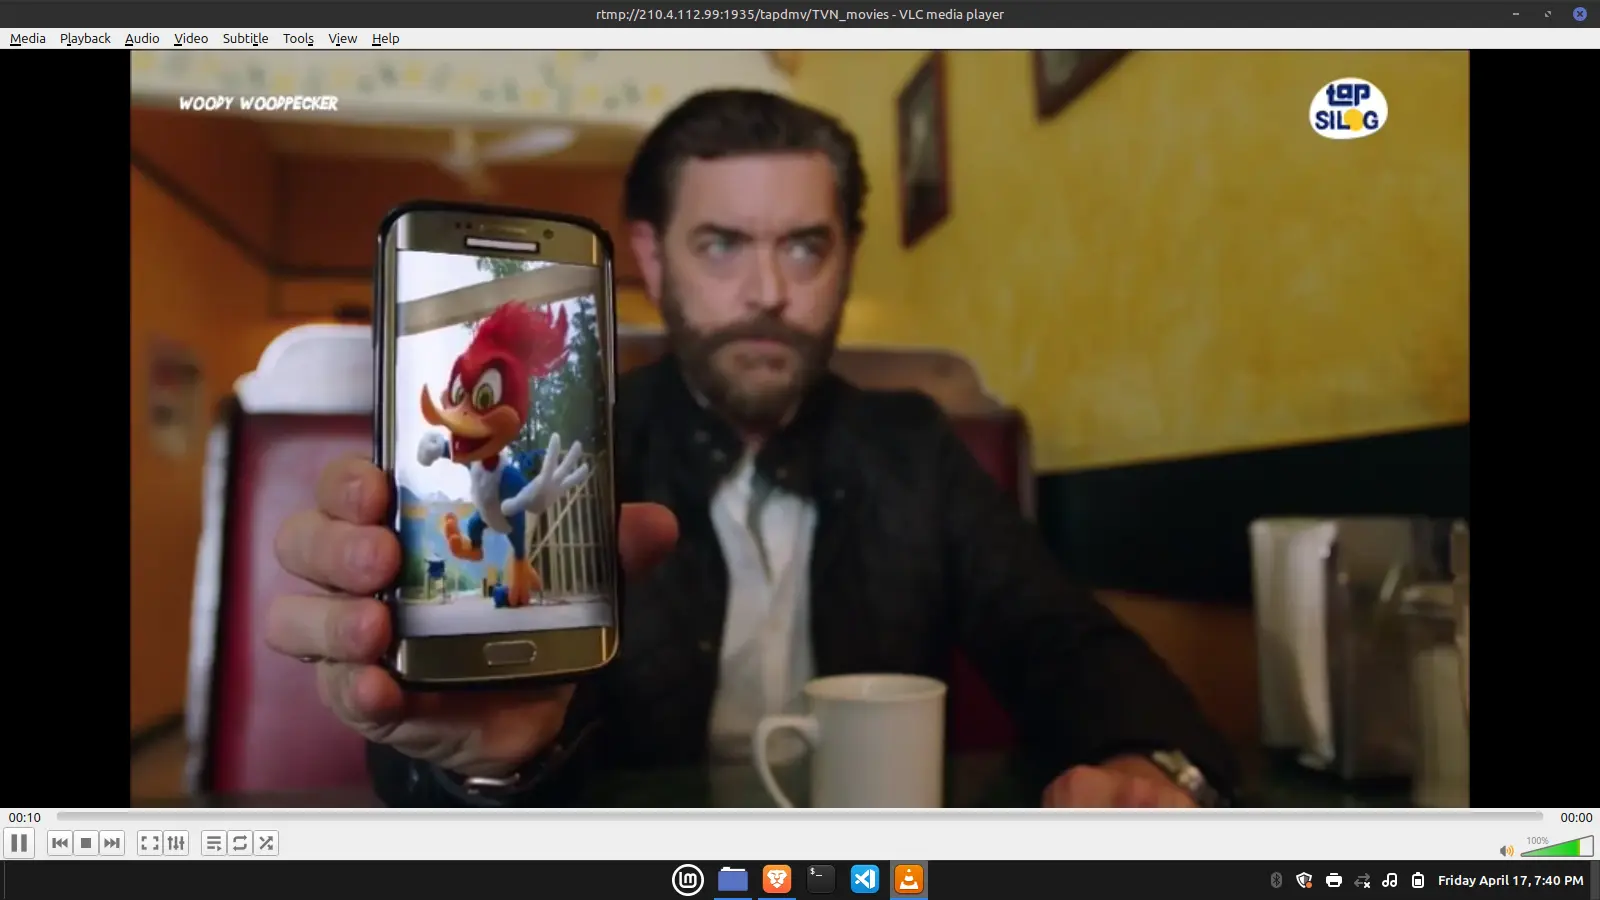Open Bluetooth tray icon
The width and height of the screenshot is (1600, 900).
(x=1276, y=880)
